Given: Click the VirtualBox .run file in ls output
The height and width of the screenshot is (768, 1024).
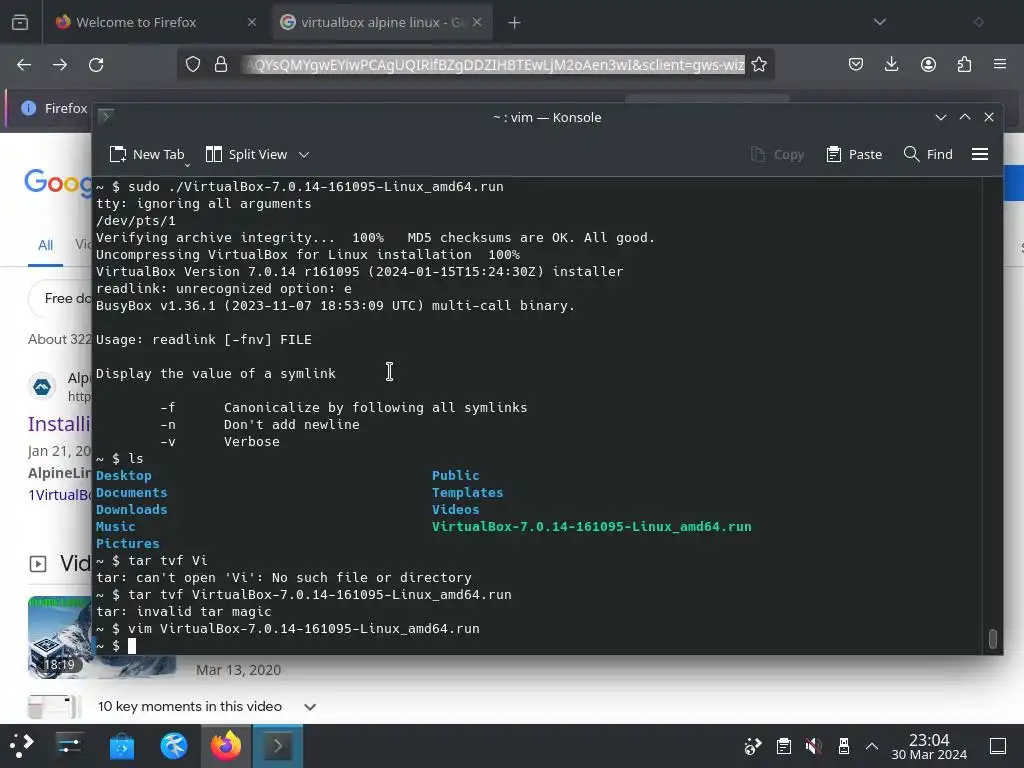Looking at the screenshot, I should click(592, 526).
